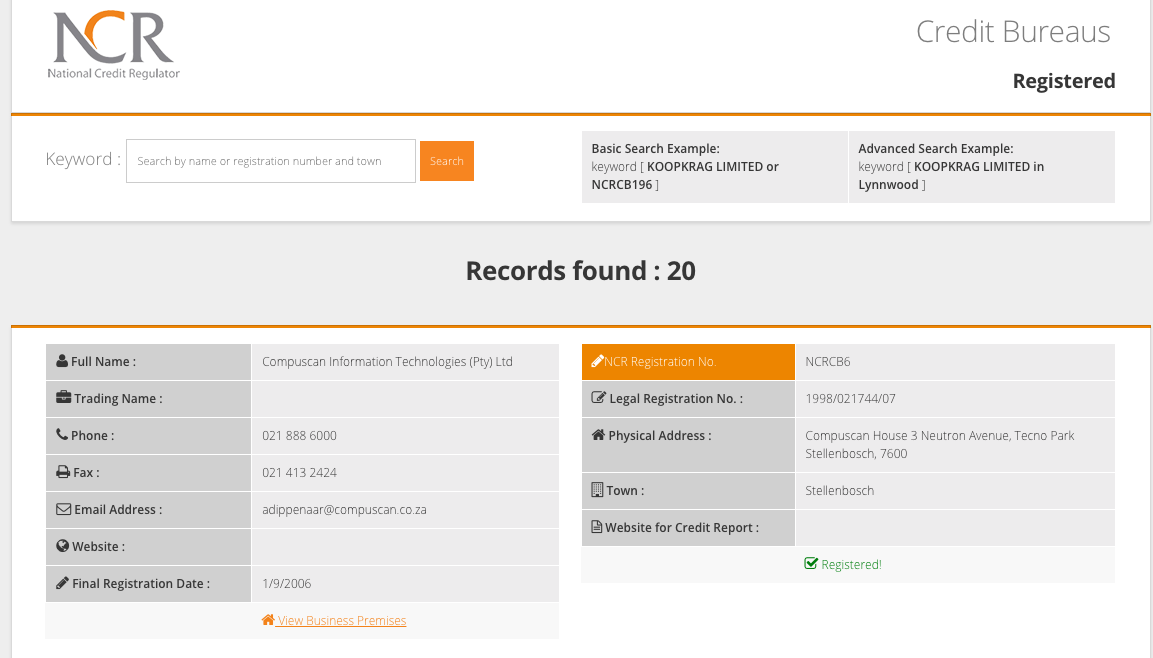
Task: Click the bold Registered heading at top right
Action: click(x=1064, y=81)
